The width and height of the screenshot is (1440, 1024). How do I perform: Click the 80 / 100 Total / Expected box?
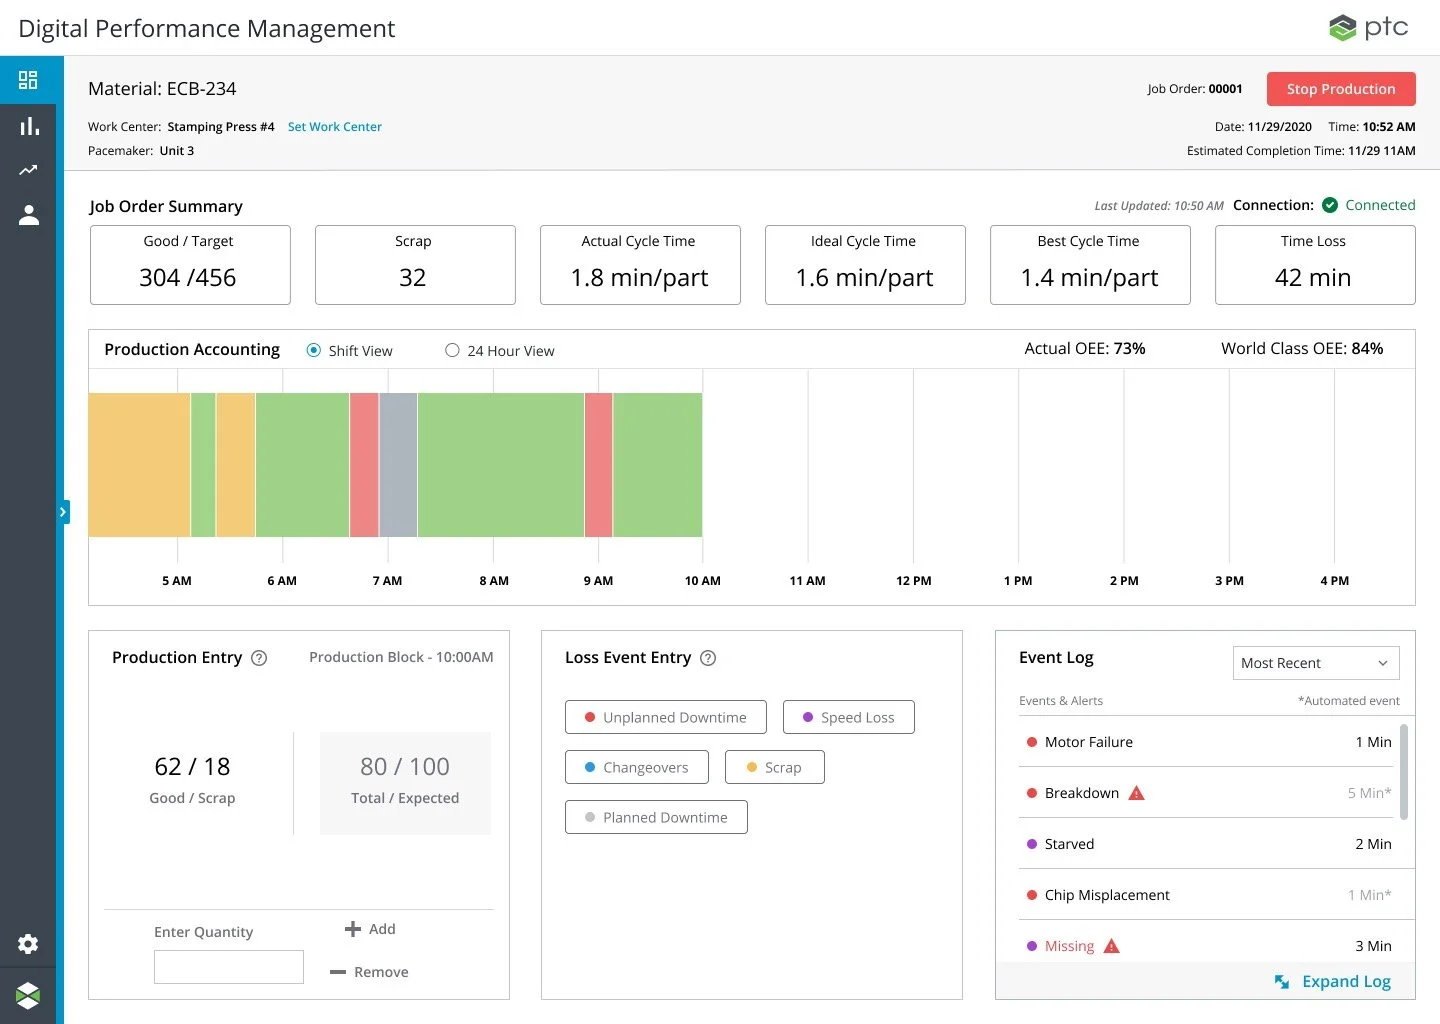click(405, 783)
